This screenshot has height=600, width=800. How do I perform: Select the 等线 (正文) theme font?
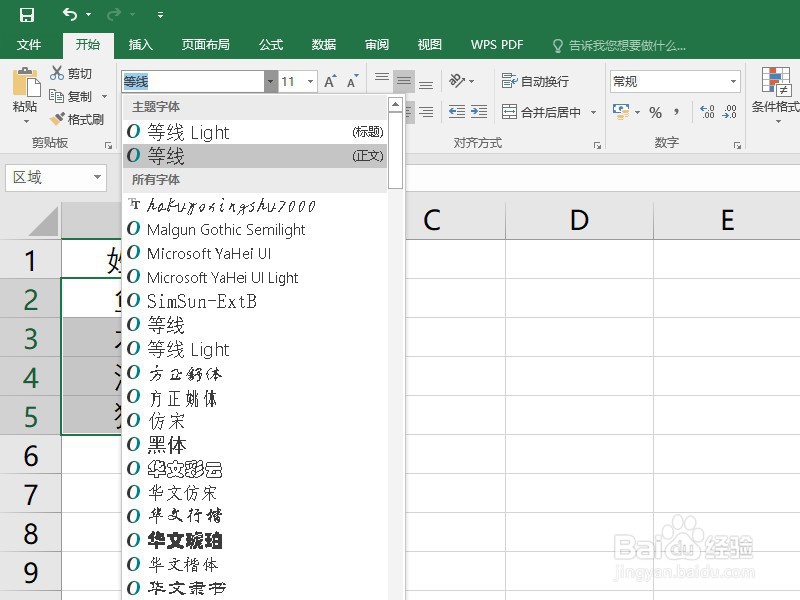coord(255,156)
